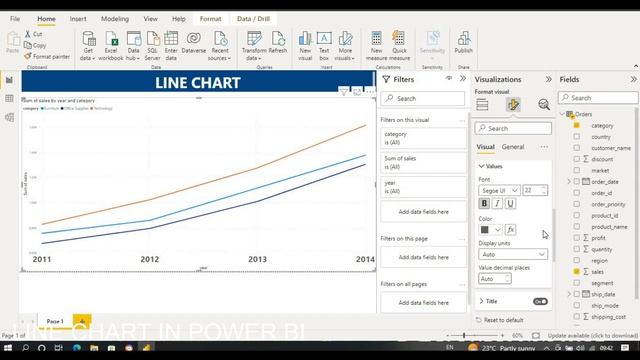
Task: Switch to the Insert ribbon tab
Action: point(78,19)
